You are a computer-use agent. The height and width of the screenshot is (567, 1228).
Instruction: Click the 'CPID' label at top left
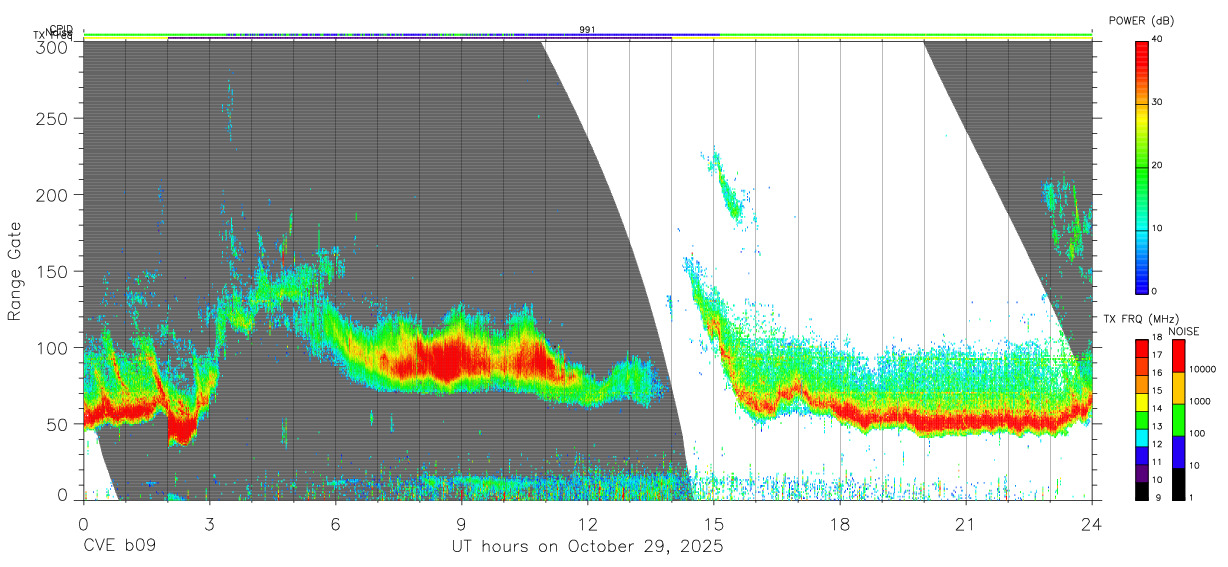[60, 29]
